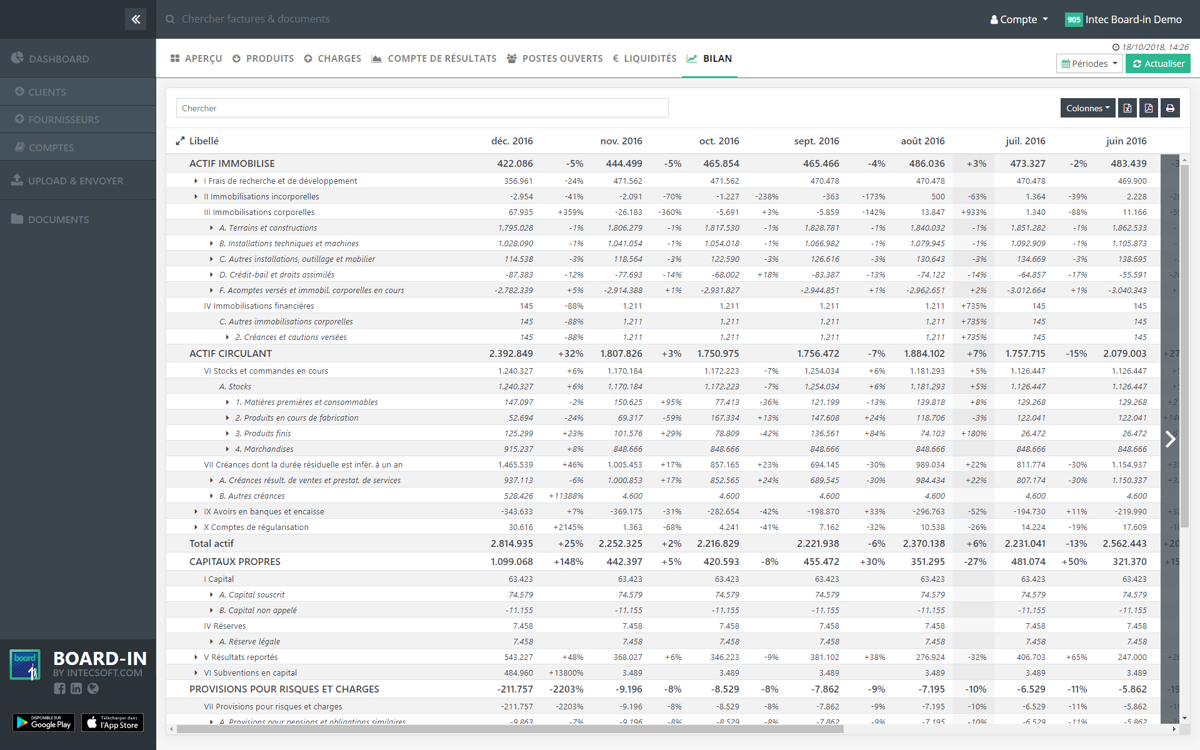This screenshot has height=750, width=1200.
Task: Open the Compte user menu
Action: point(1019,19)
